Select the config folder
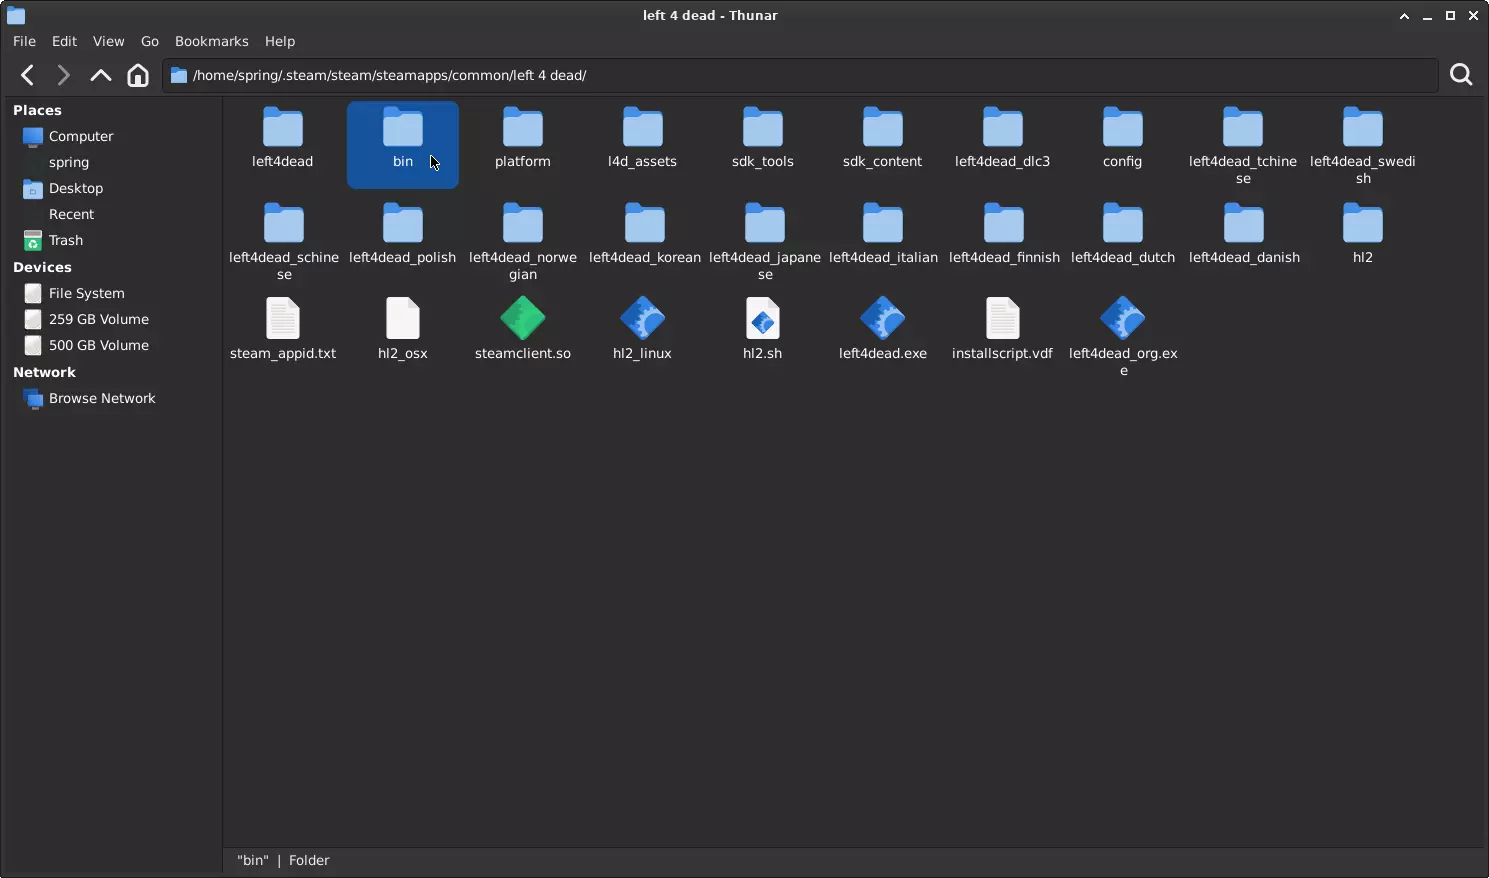This screenshot has height=878, width=1489. tap(1123, 138)
